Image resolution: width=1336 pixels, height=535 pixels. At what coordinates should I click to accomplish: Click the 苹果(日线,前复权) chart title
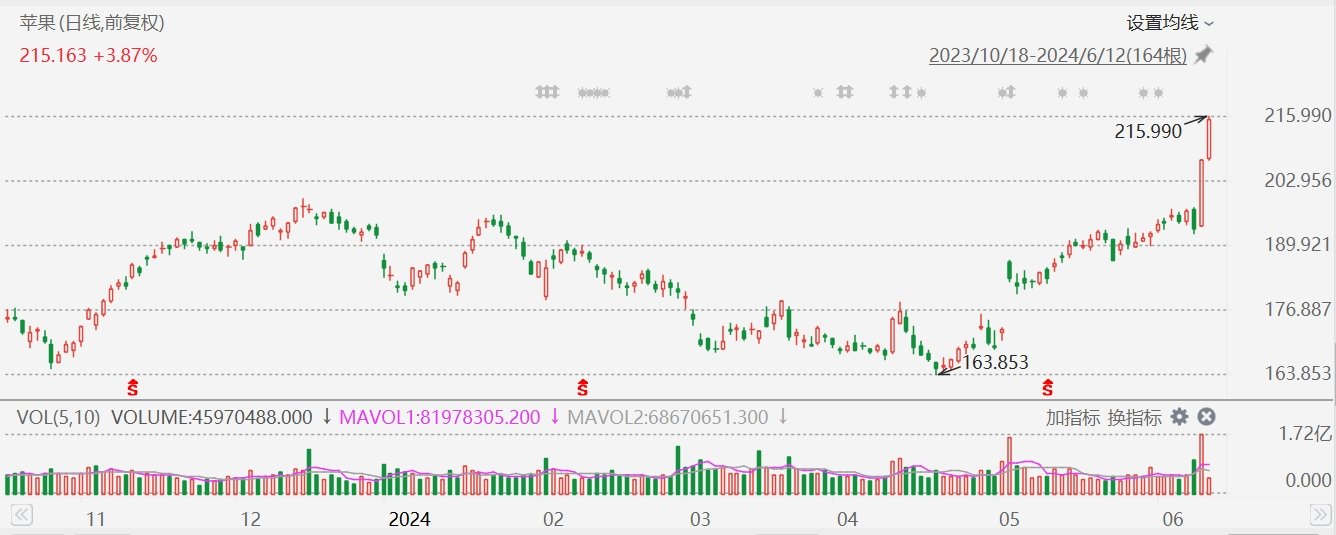tap(92, 23)
